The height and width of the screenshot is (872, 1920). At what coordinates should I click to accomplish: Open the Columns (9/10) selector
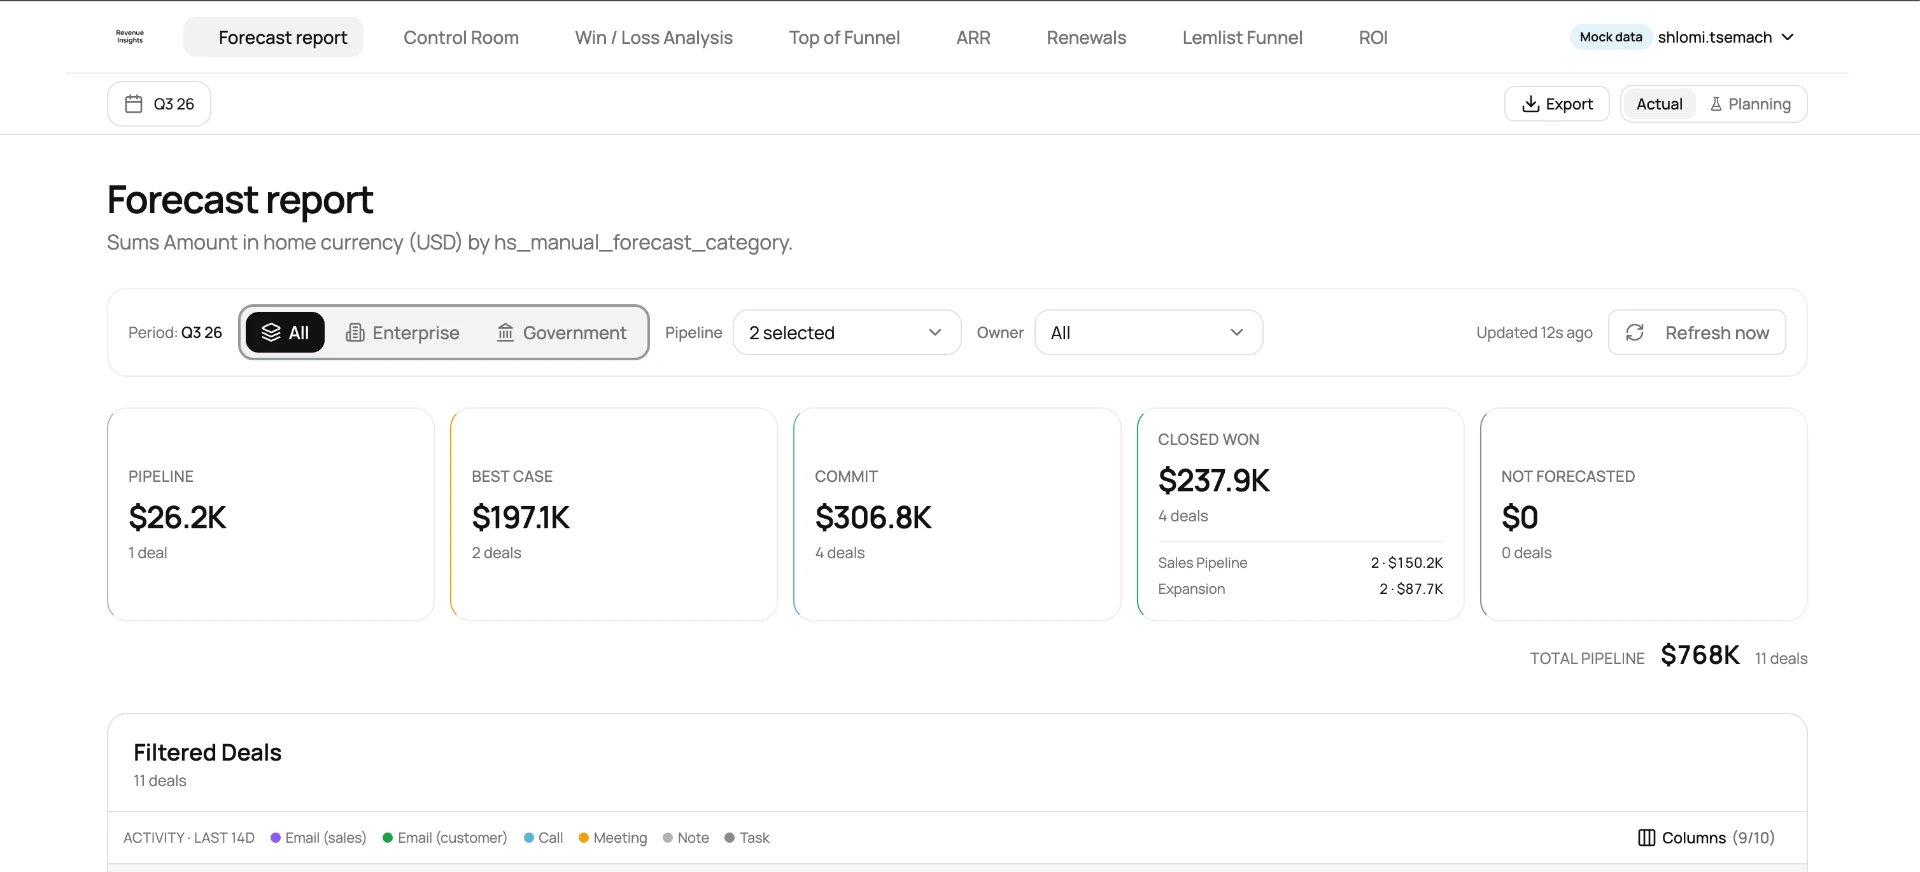click(1706, 838)
